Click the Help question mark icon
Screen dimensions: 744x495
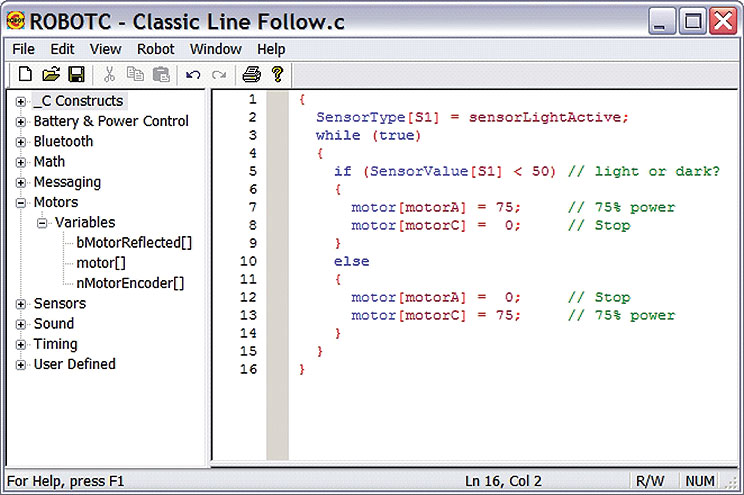tap(278, 74)
